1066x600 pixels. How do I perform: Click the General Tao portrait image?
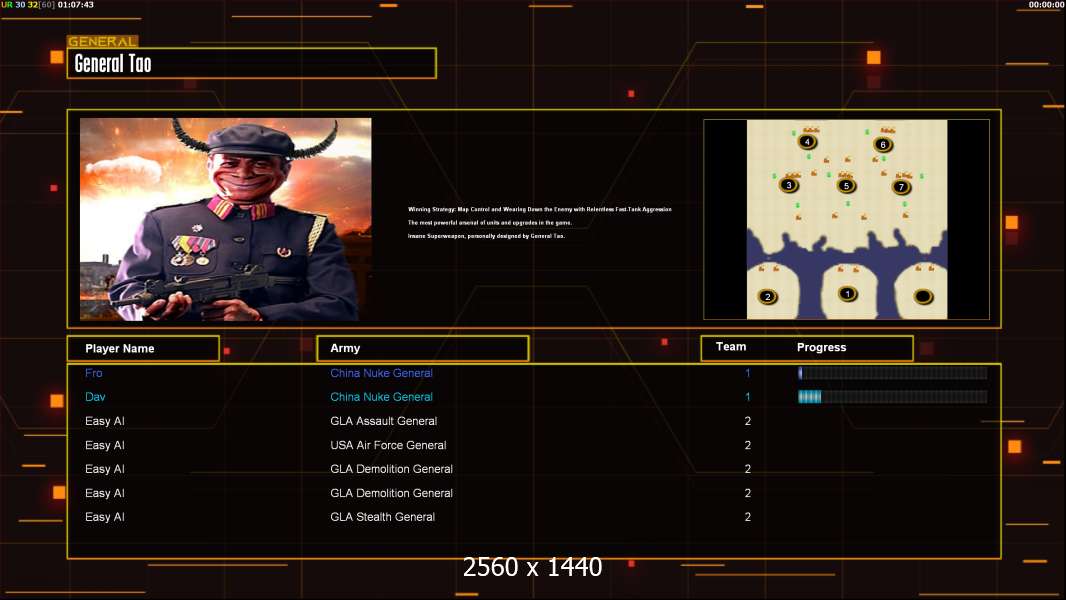point(226,219)
